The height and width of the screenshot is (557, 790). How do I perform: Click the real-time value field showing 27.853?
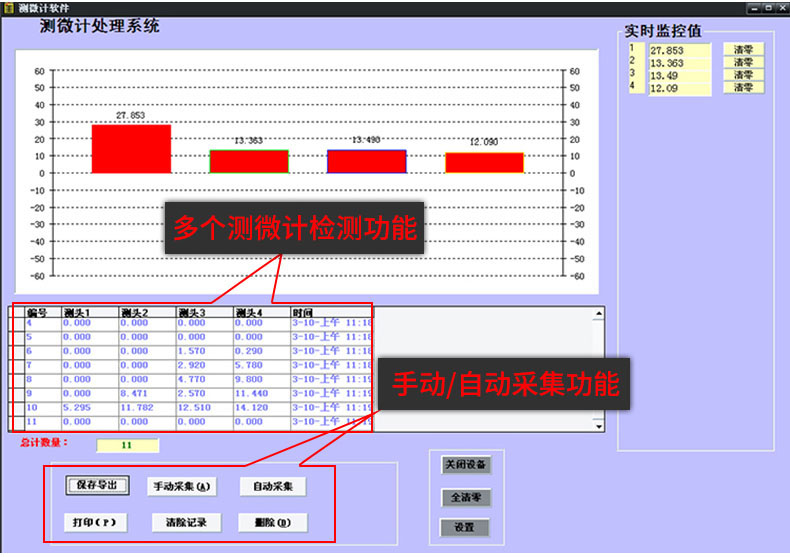pos(679,49)
